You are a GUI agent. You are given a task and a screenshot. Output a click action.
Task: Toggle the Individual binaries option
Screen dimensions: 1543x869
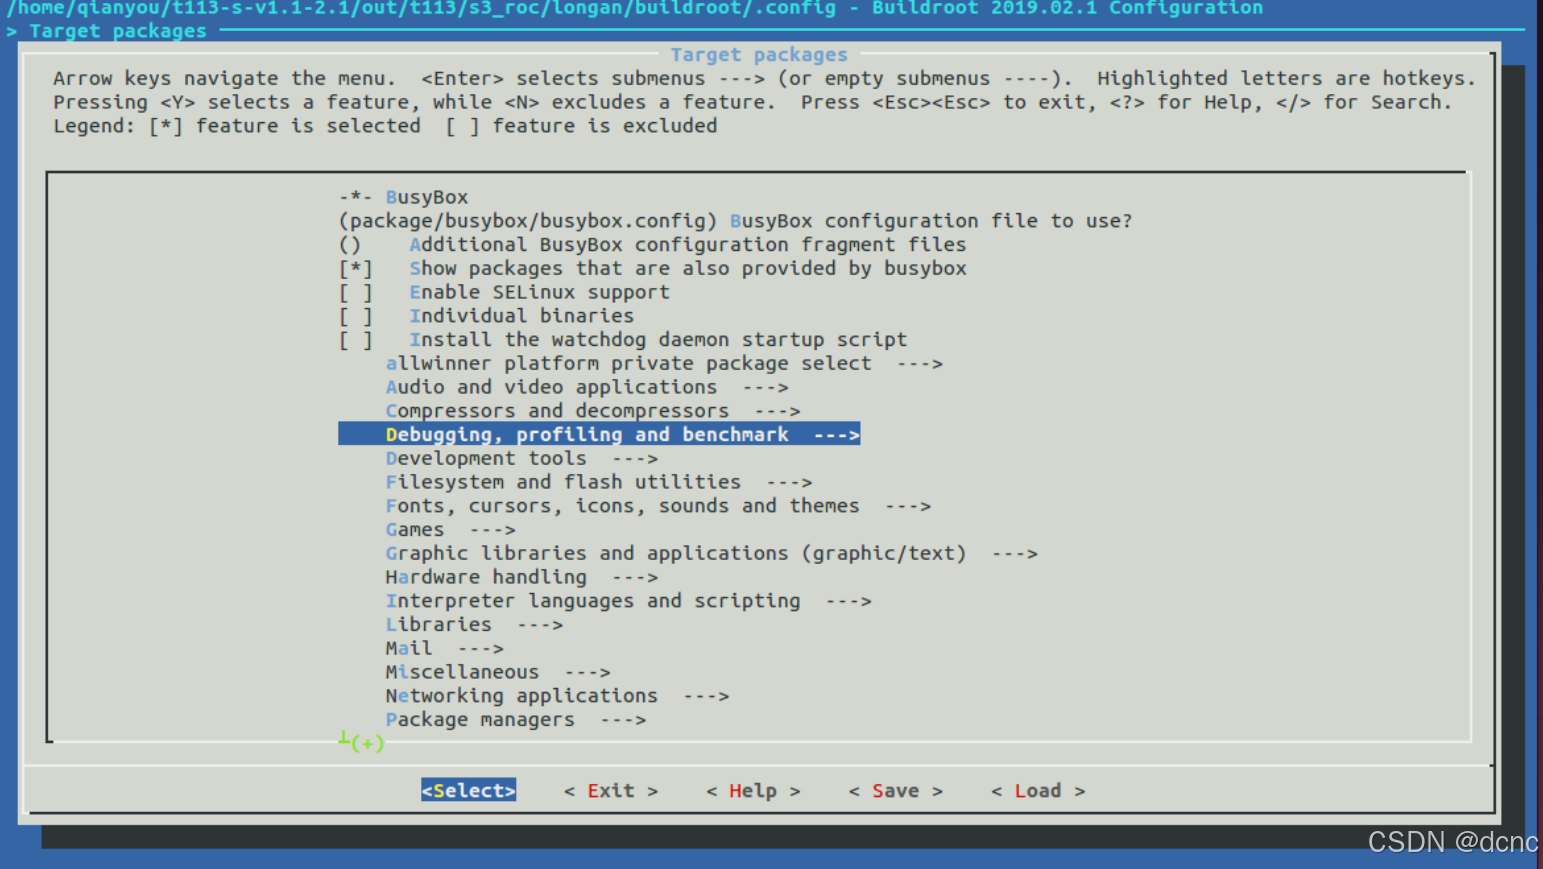[486, 316]
